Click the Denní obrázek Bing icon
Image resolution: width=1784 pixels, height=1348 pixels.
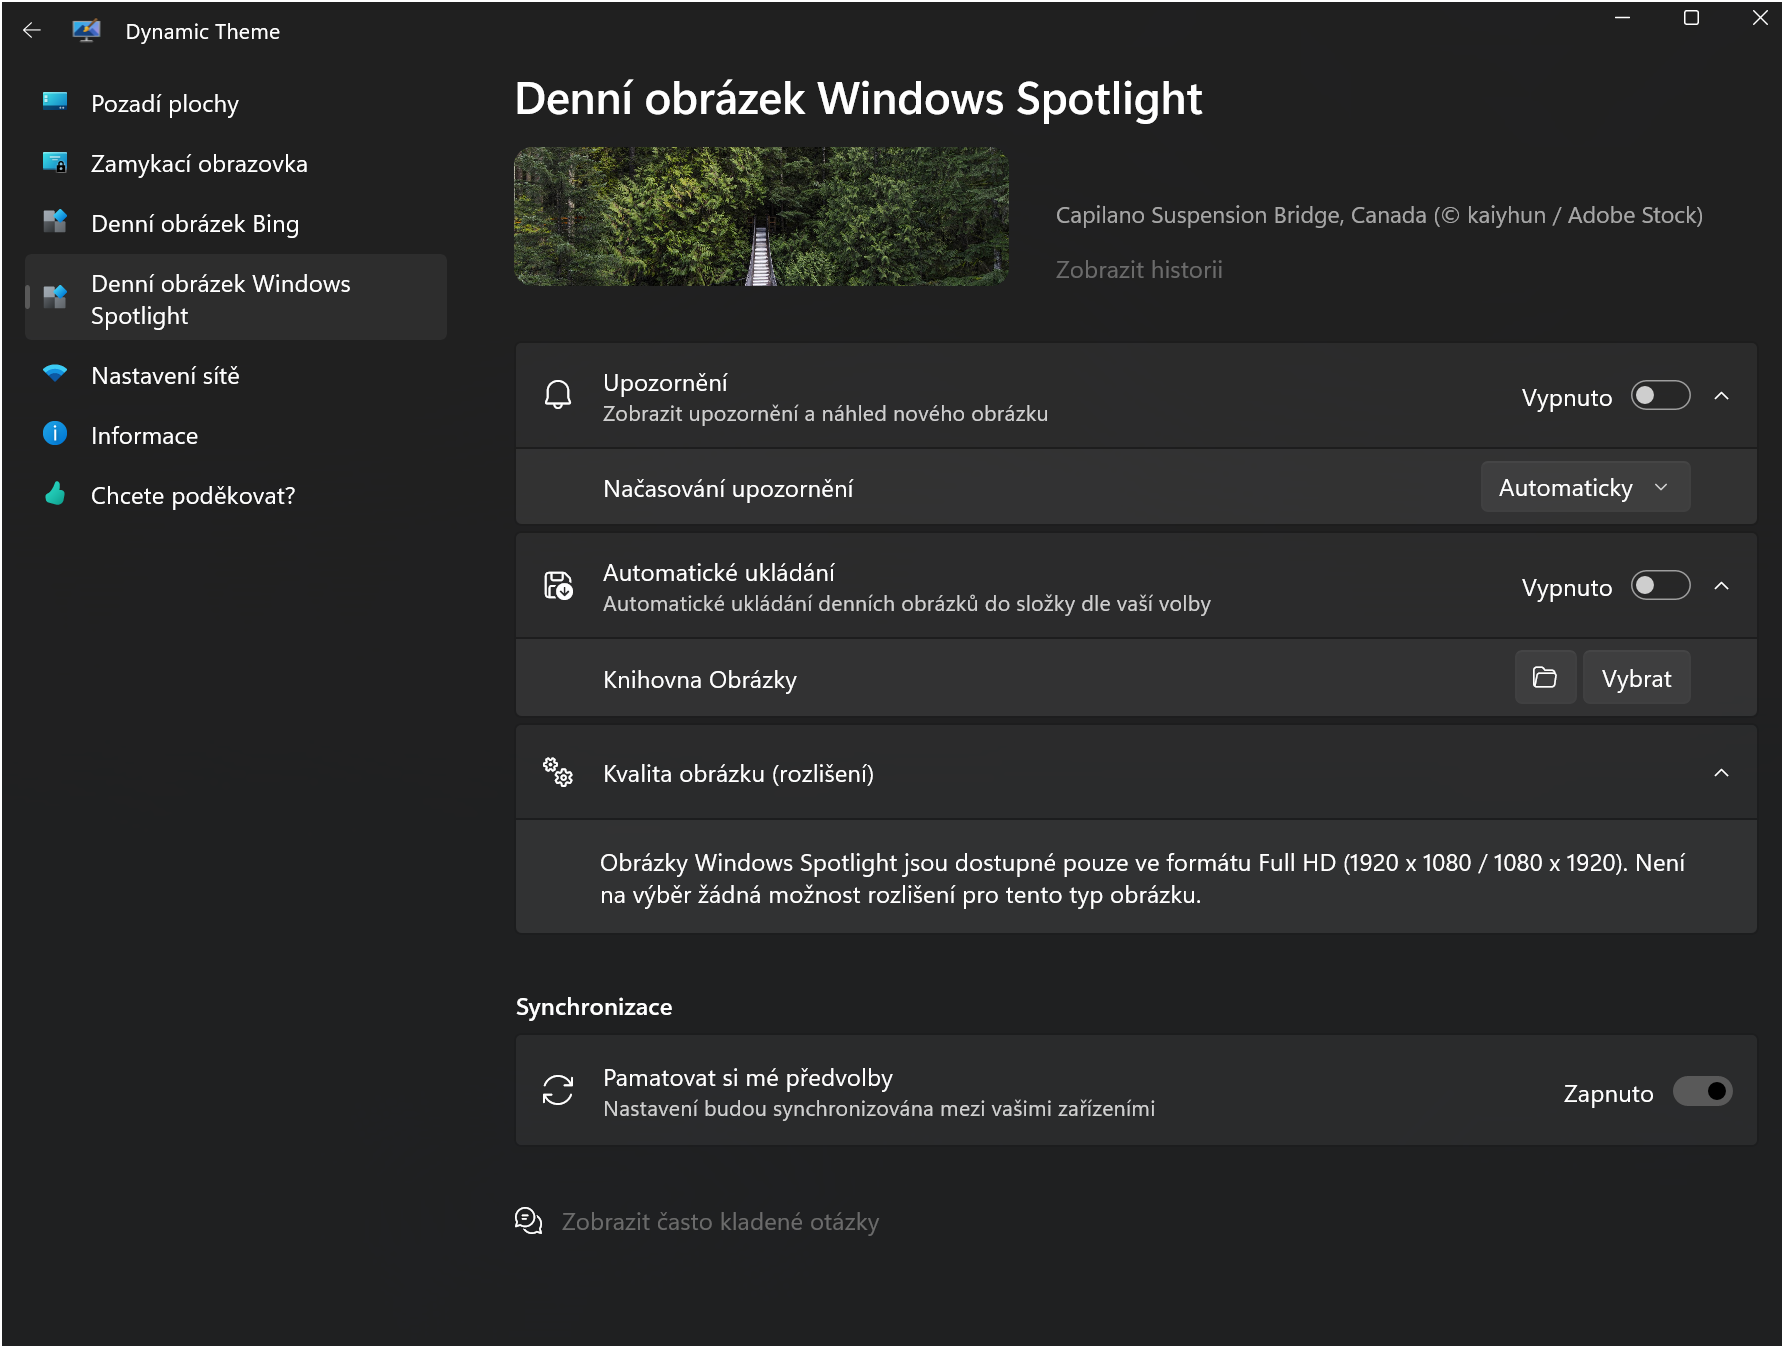coord(55,222)
